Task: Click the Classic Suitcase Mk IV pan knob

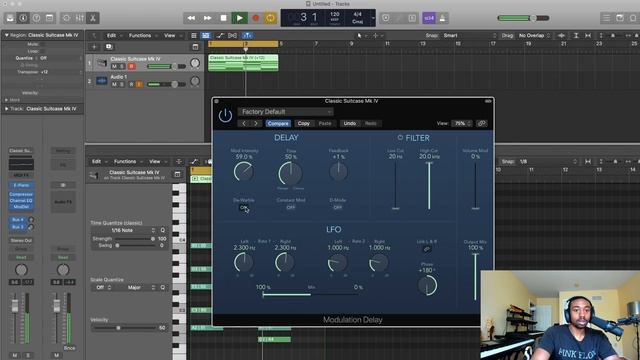Action: tap(195, 63)
